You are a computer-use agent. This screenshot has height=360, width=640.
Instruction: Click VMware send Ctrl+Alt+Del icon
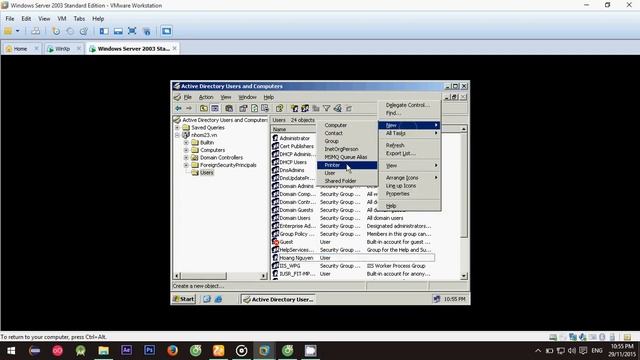(x=36, y=31)
